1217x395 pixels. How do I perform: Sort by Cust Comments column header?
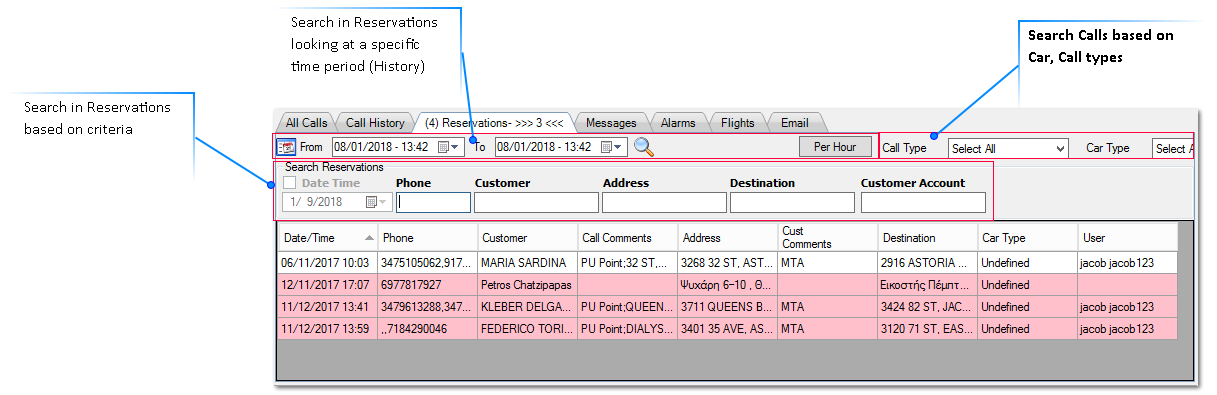[x=828, y=238]
